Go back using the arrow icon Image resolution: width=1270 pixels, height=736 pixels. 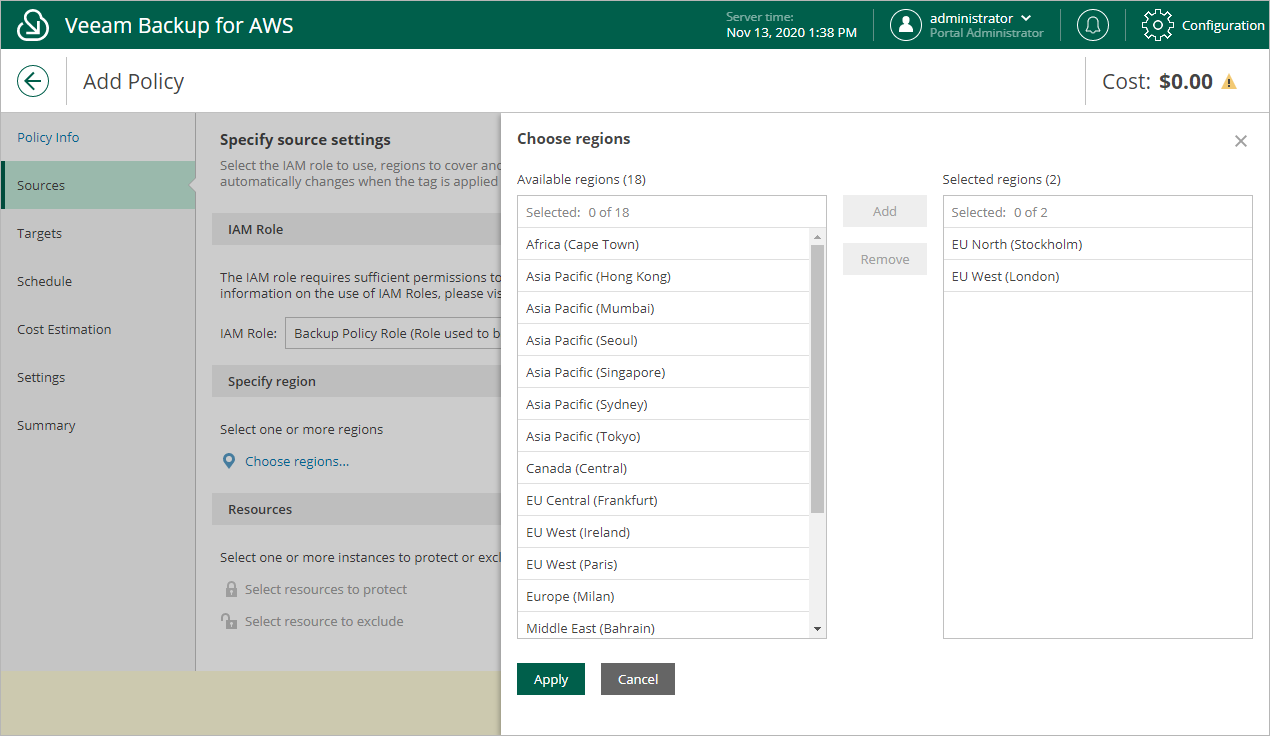pos(33,81)
